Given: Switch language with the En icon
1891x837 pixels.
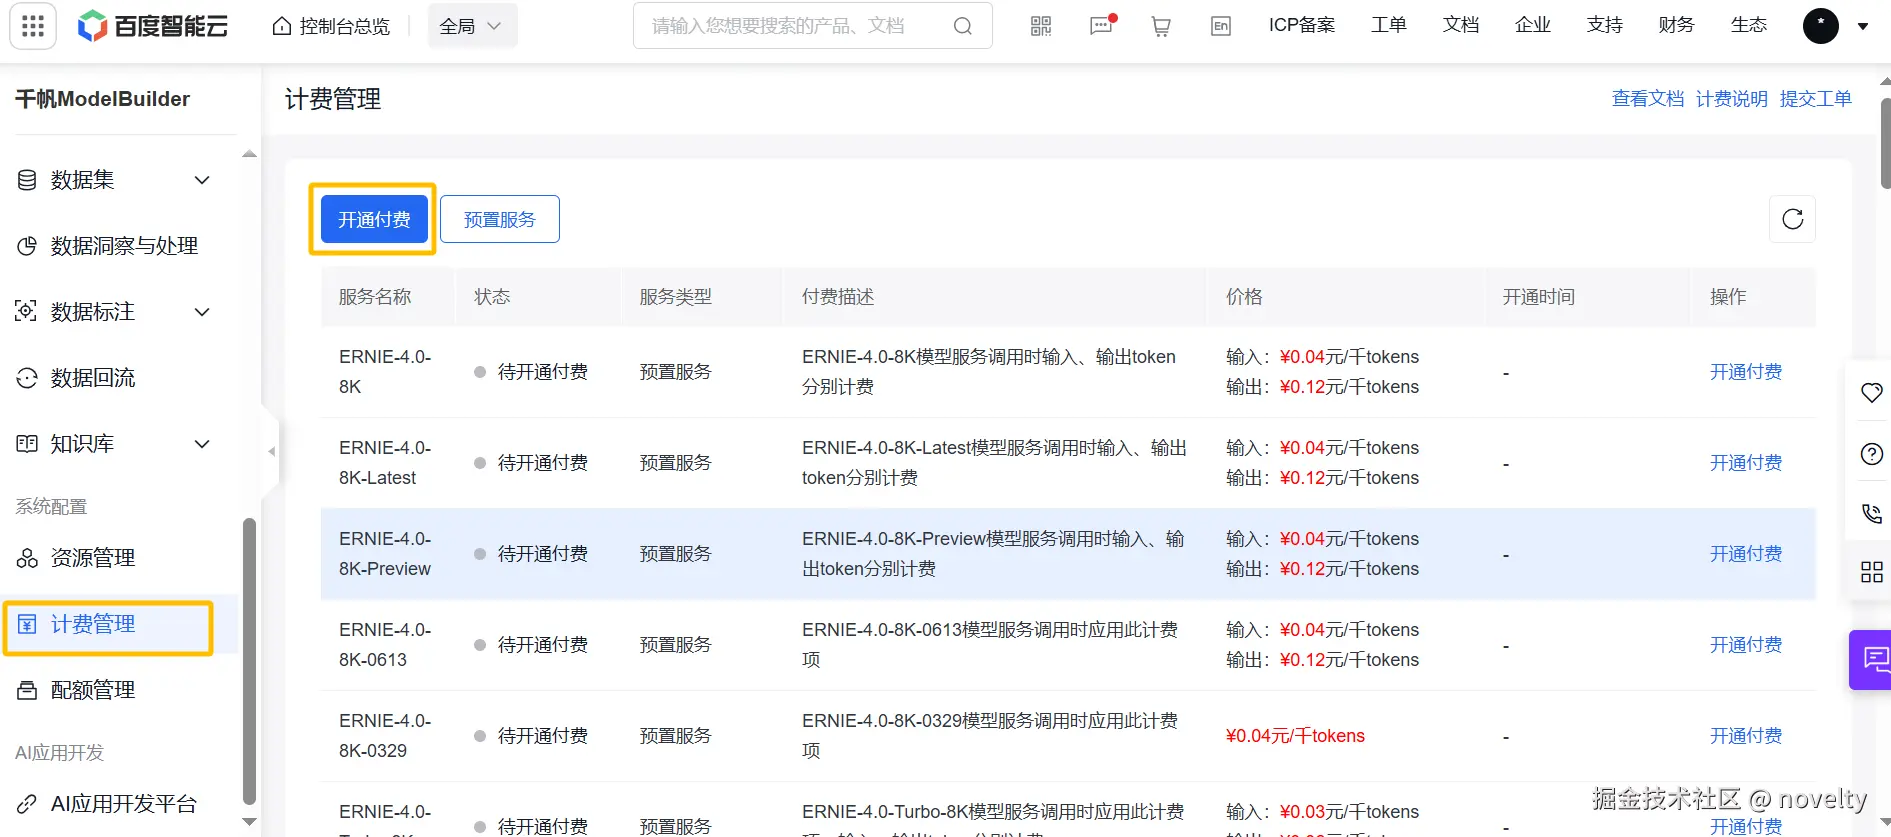Looking at the screenshot, I should click(x=1221, y=26).
